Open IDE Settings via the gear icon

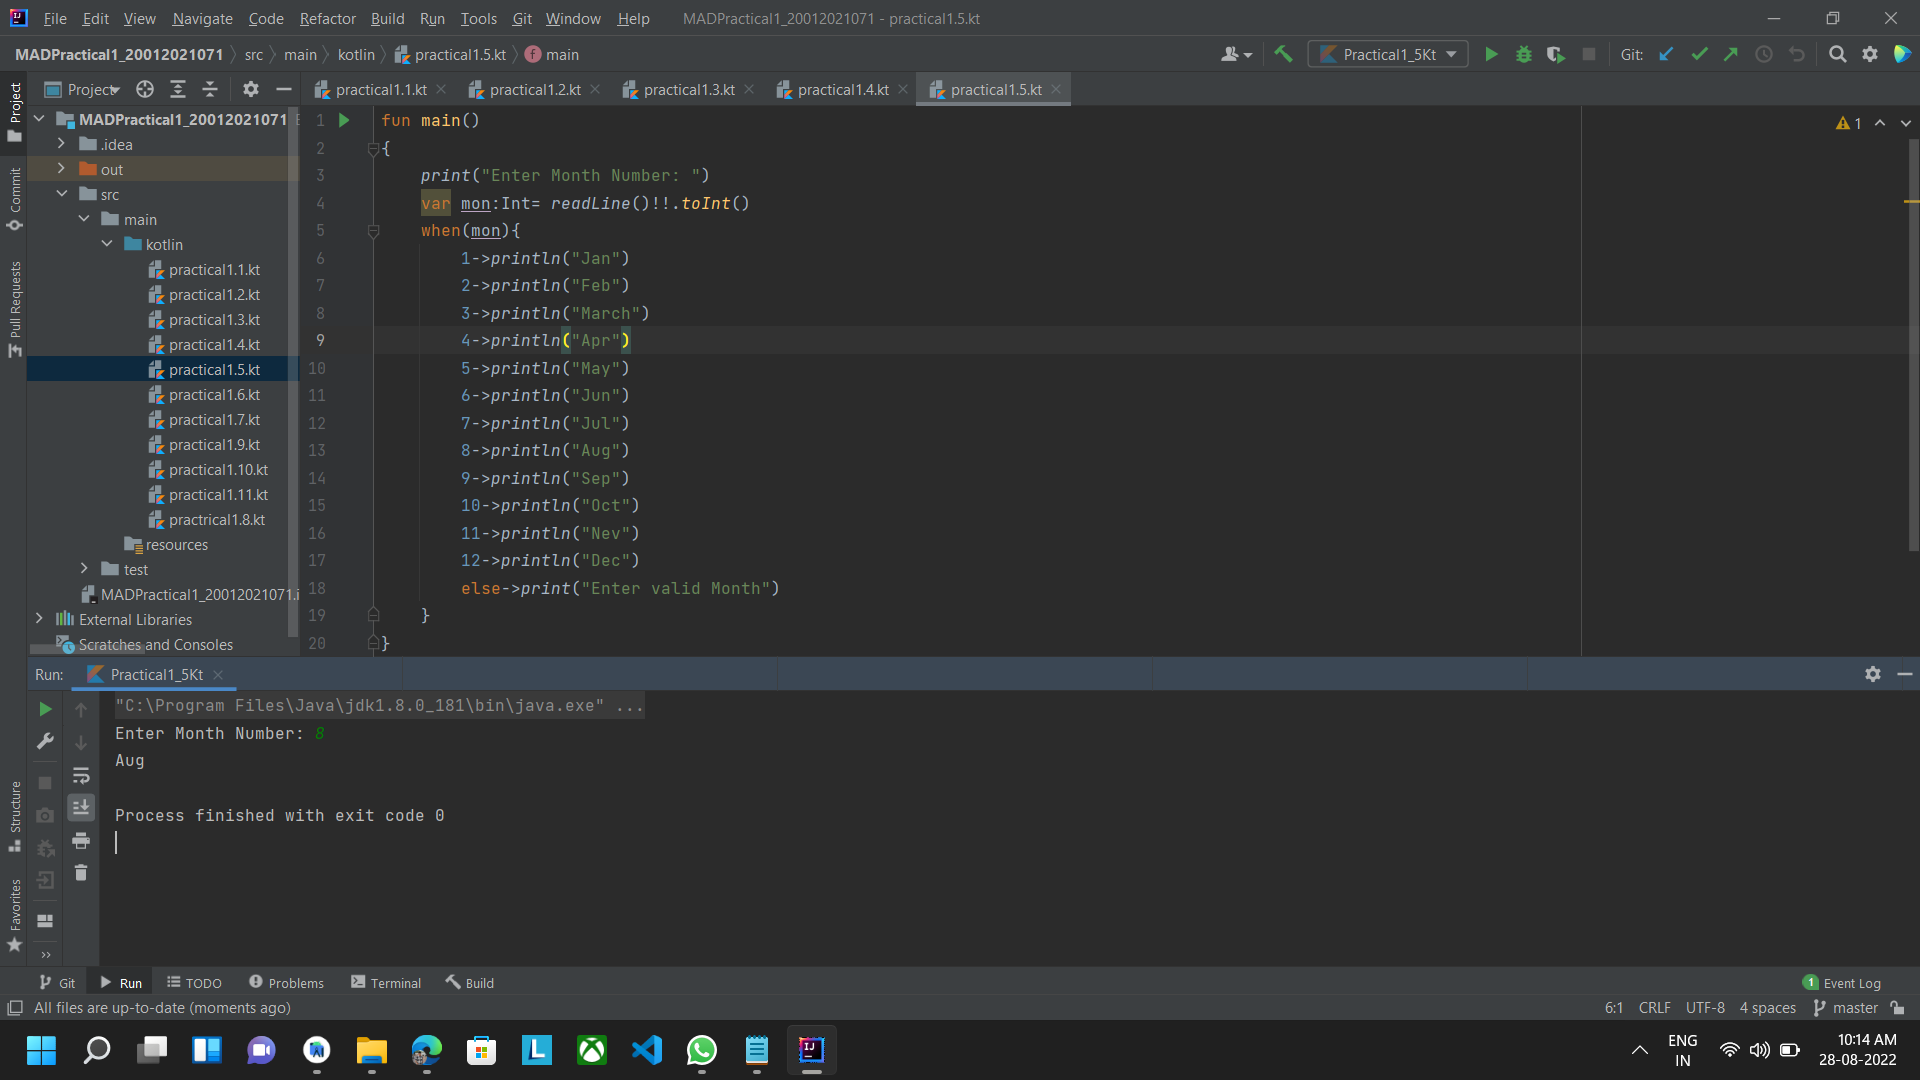pyautogui.click(x=1869, y=54)
